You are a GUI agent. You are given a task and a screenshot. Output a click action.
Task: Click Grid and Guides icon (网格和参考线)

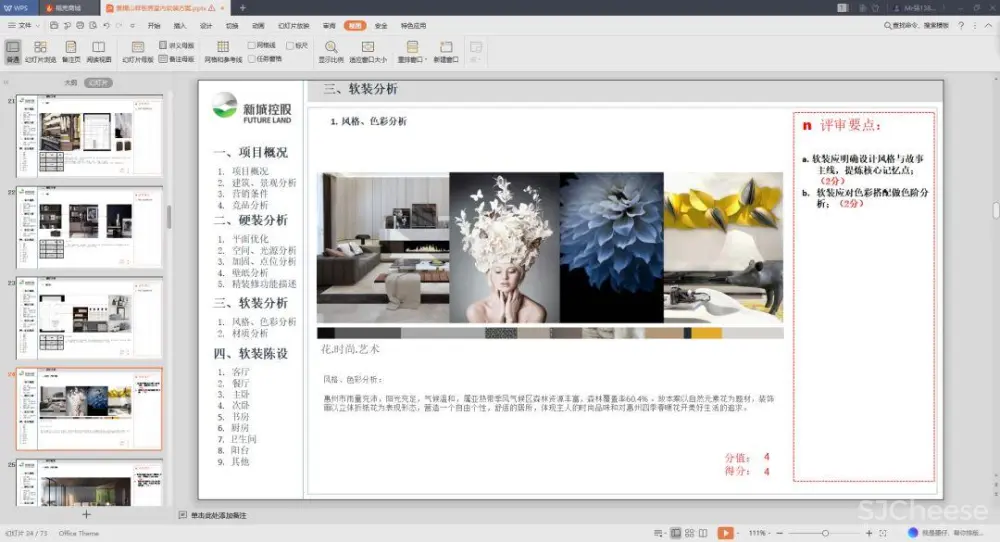point(223,51)
